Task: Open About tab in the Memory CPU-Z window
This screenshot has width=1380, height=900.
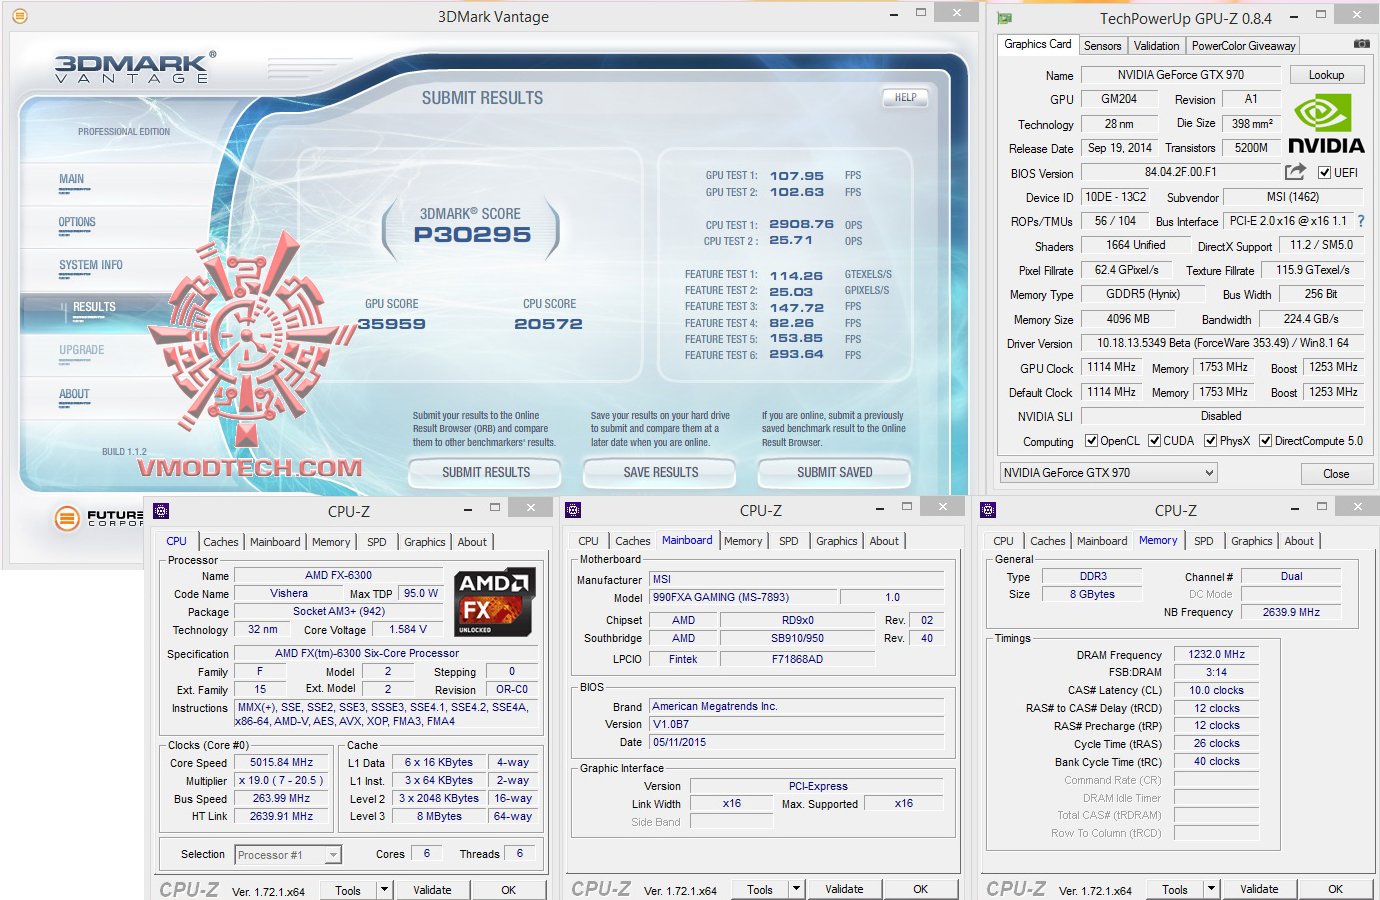Action: 1299,541
